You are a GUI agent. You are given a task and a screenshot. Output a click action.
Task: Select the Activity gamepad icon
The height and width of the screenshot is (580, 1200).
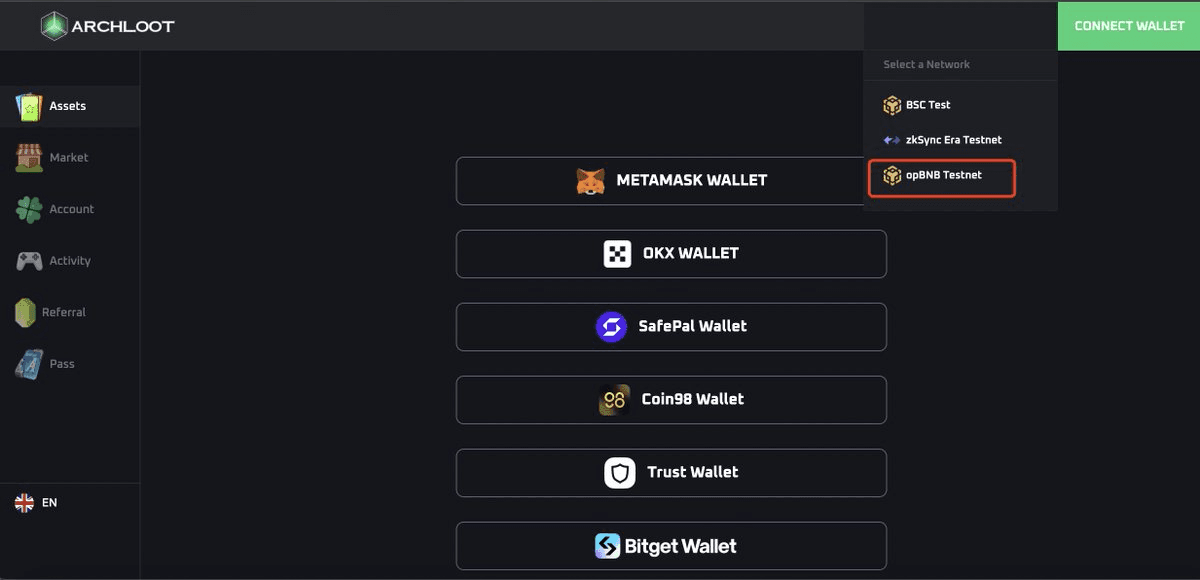click(x=27, y=260)
